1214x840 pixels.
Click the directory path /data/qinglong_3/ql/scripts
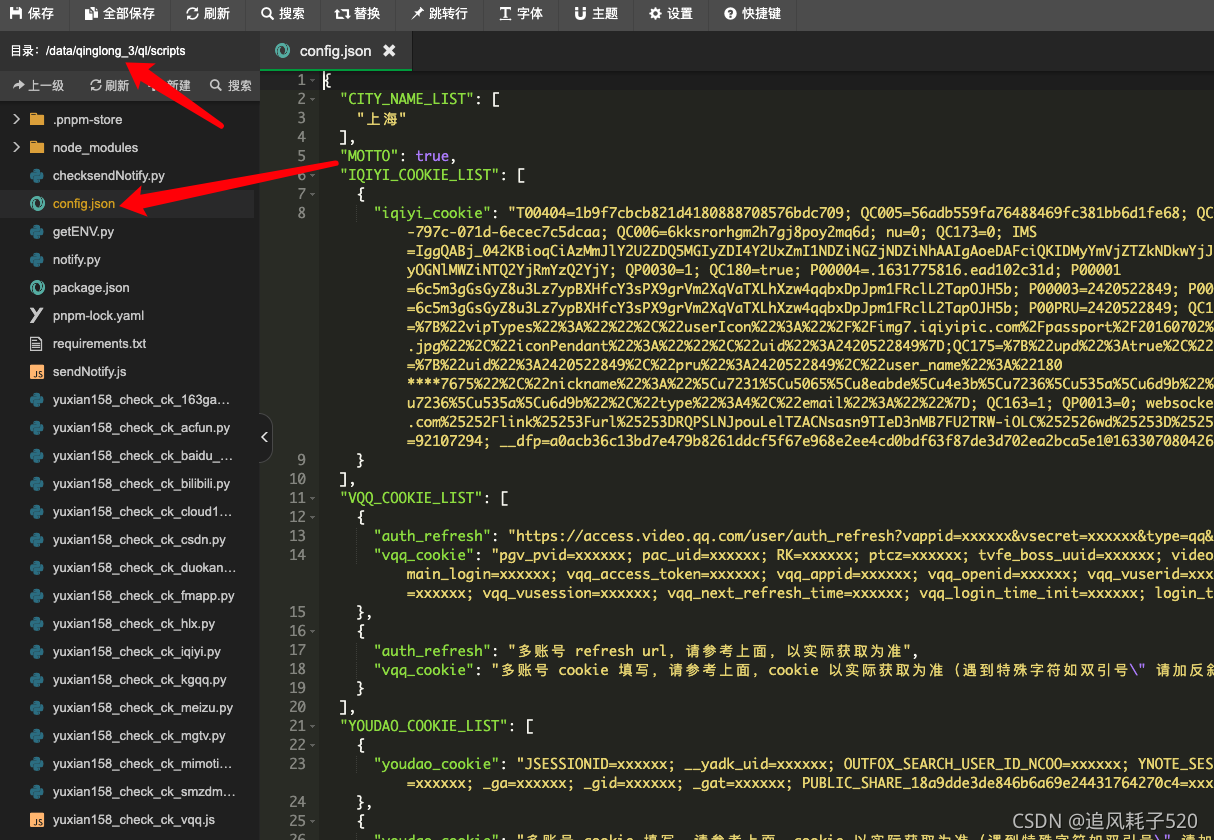click(115, 50)
